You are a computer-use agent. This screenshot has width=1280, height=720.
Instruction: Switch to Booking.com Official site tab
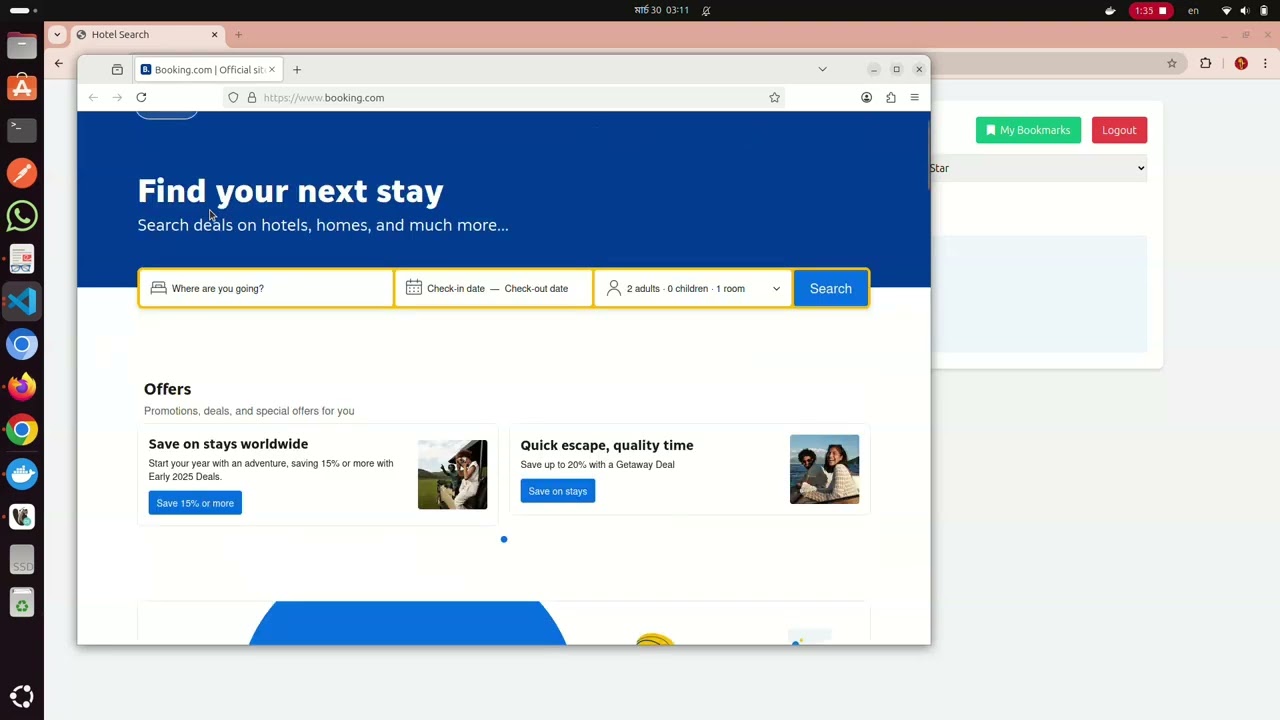[x=208, y=69]
